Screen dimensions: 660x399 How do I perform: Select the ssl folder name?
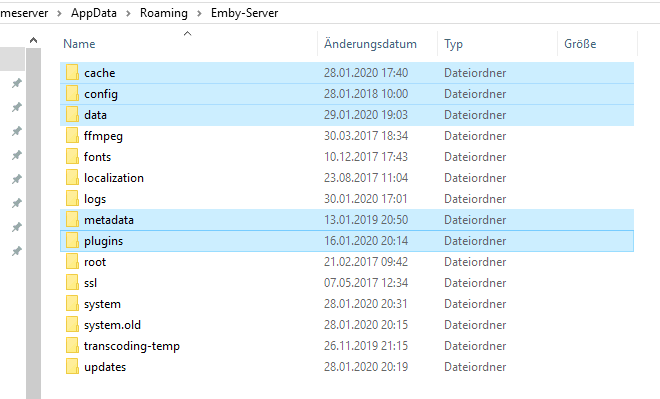(x=90, y=283)
